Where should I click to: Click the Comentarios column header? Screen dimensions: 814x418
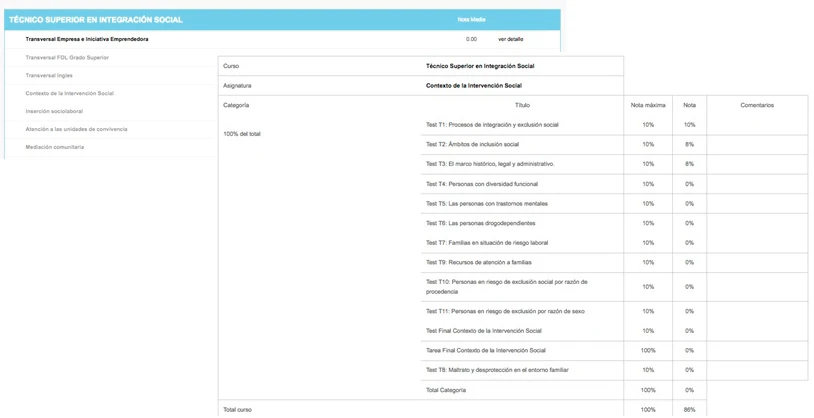pos(756,105)
